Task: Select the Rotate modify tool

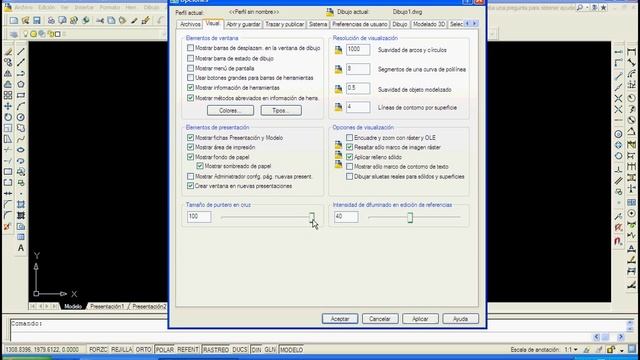Action: pyautogui.click(x=8, y=117)
